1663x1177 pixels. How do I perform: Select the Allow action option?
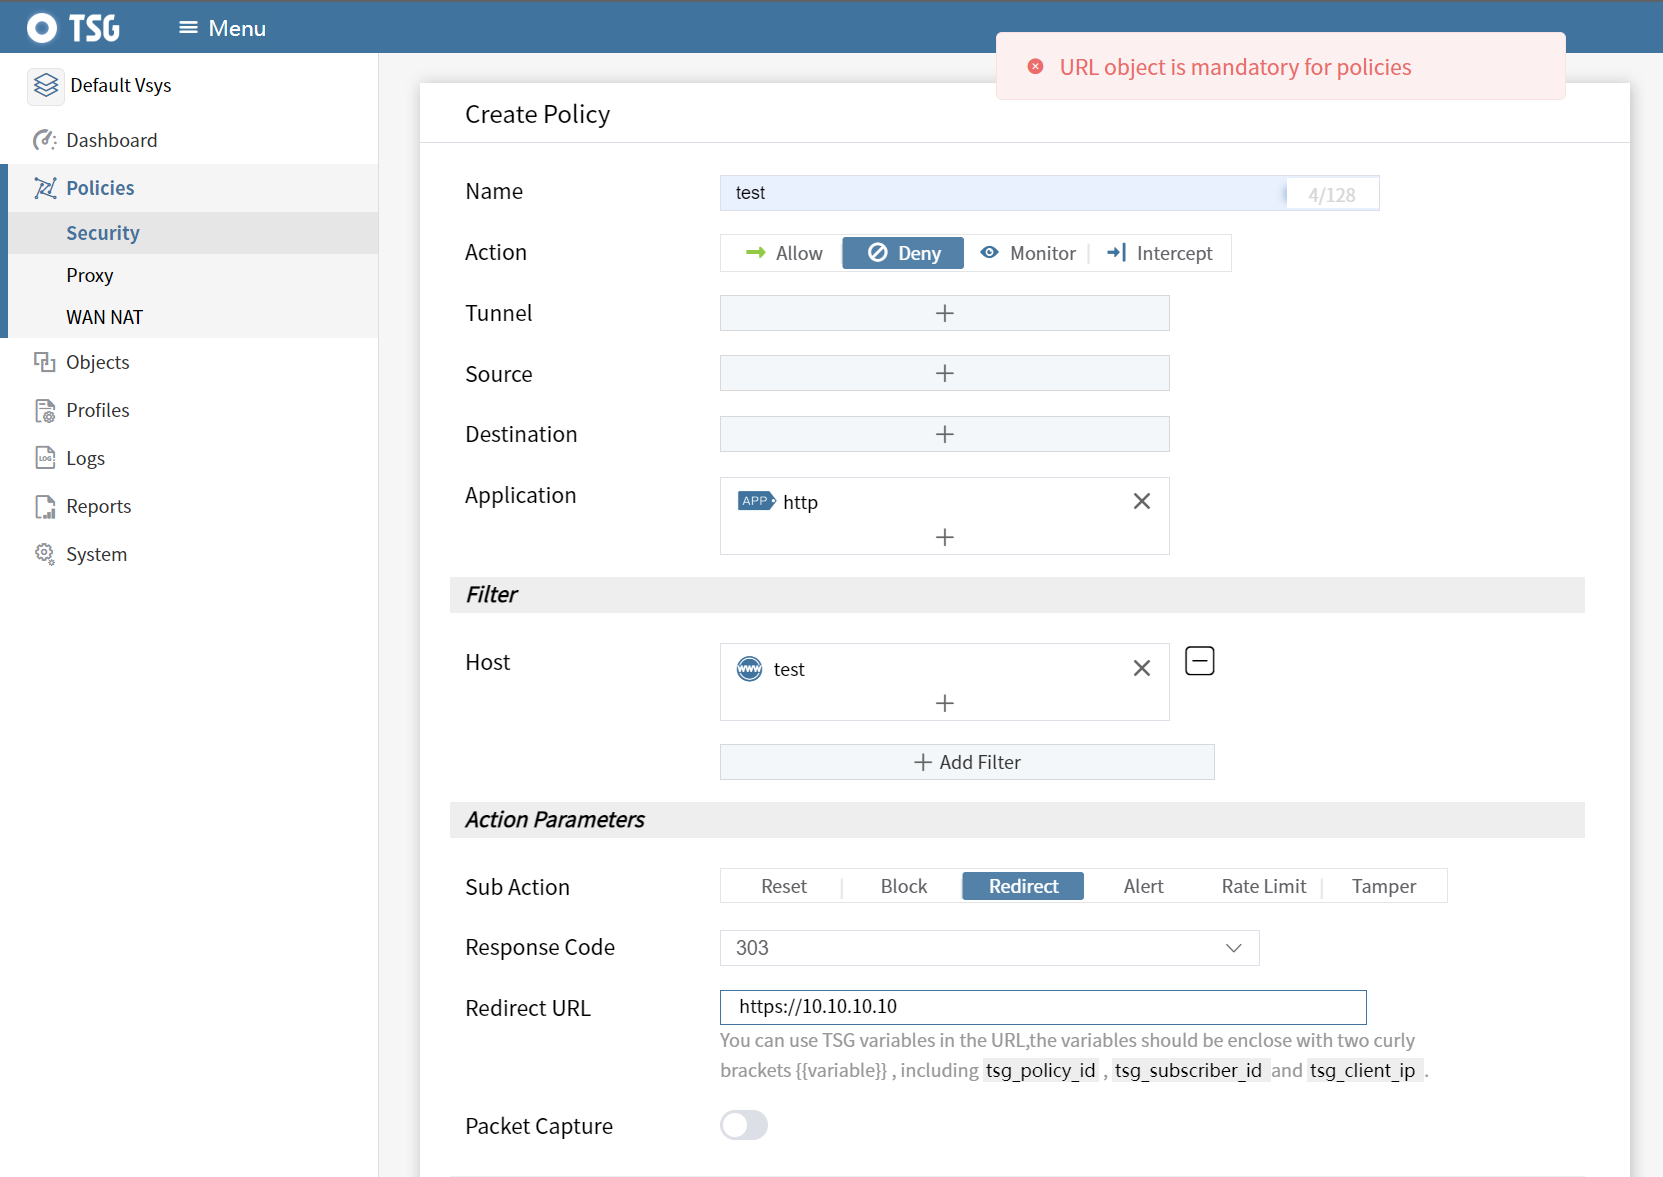(784, 253)
